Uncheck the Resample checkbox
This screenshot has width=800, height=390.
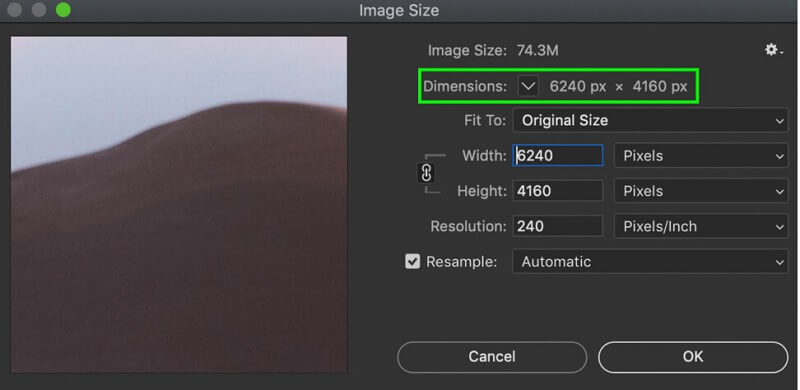412,262
